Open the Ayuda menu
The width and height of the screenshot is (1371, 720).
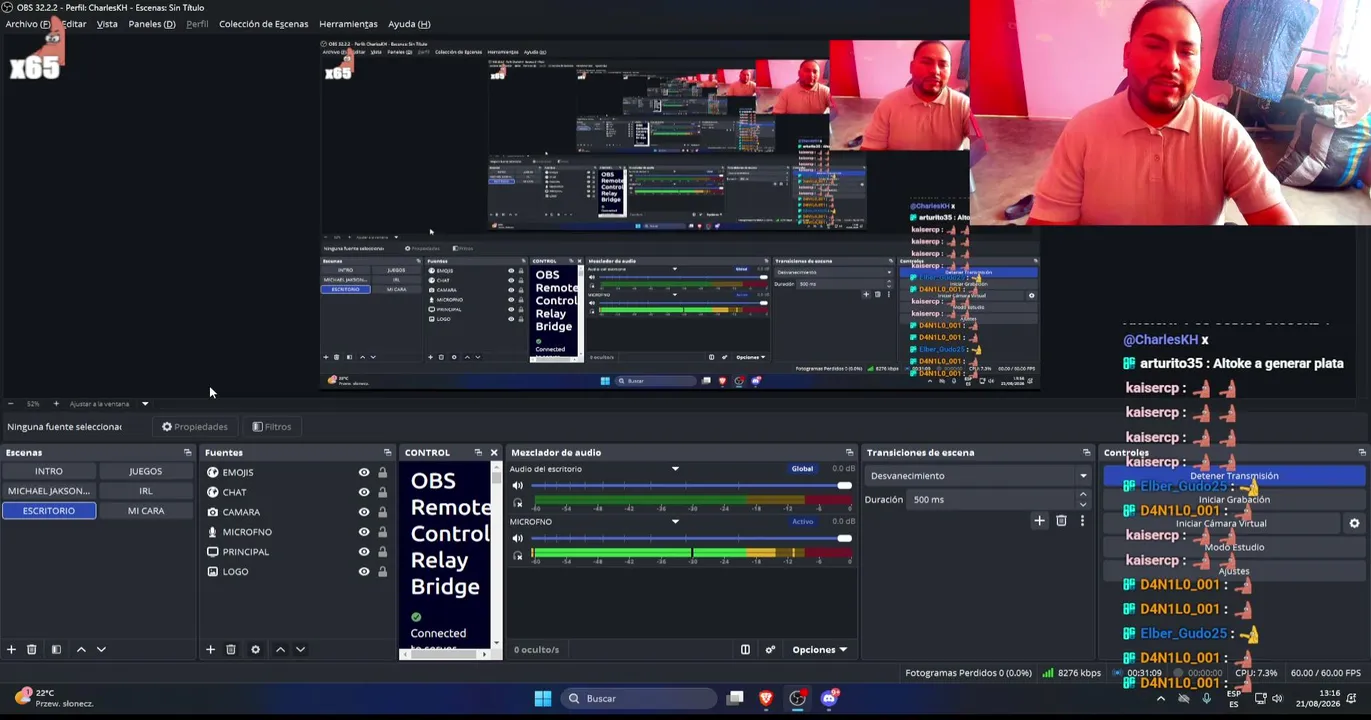(409, 24)
